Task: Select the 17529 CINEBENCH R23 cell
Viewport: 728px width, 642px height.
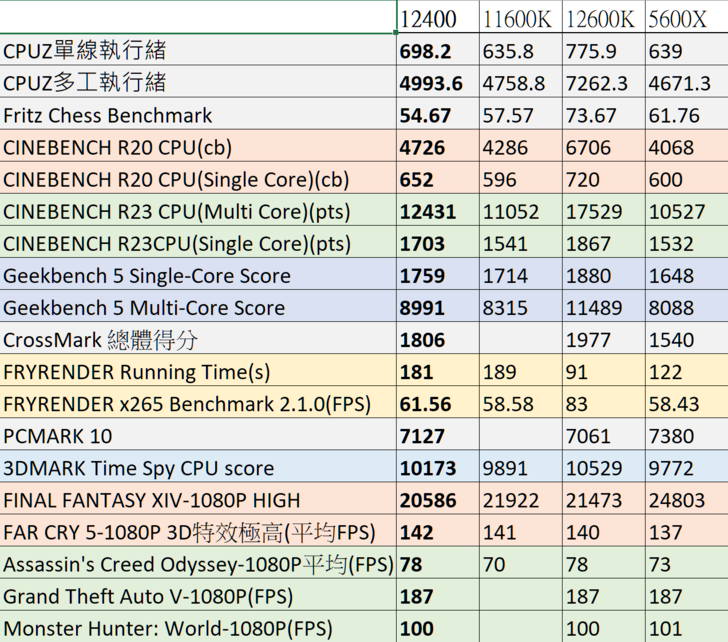Action: coord(604,209)
